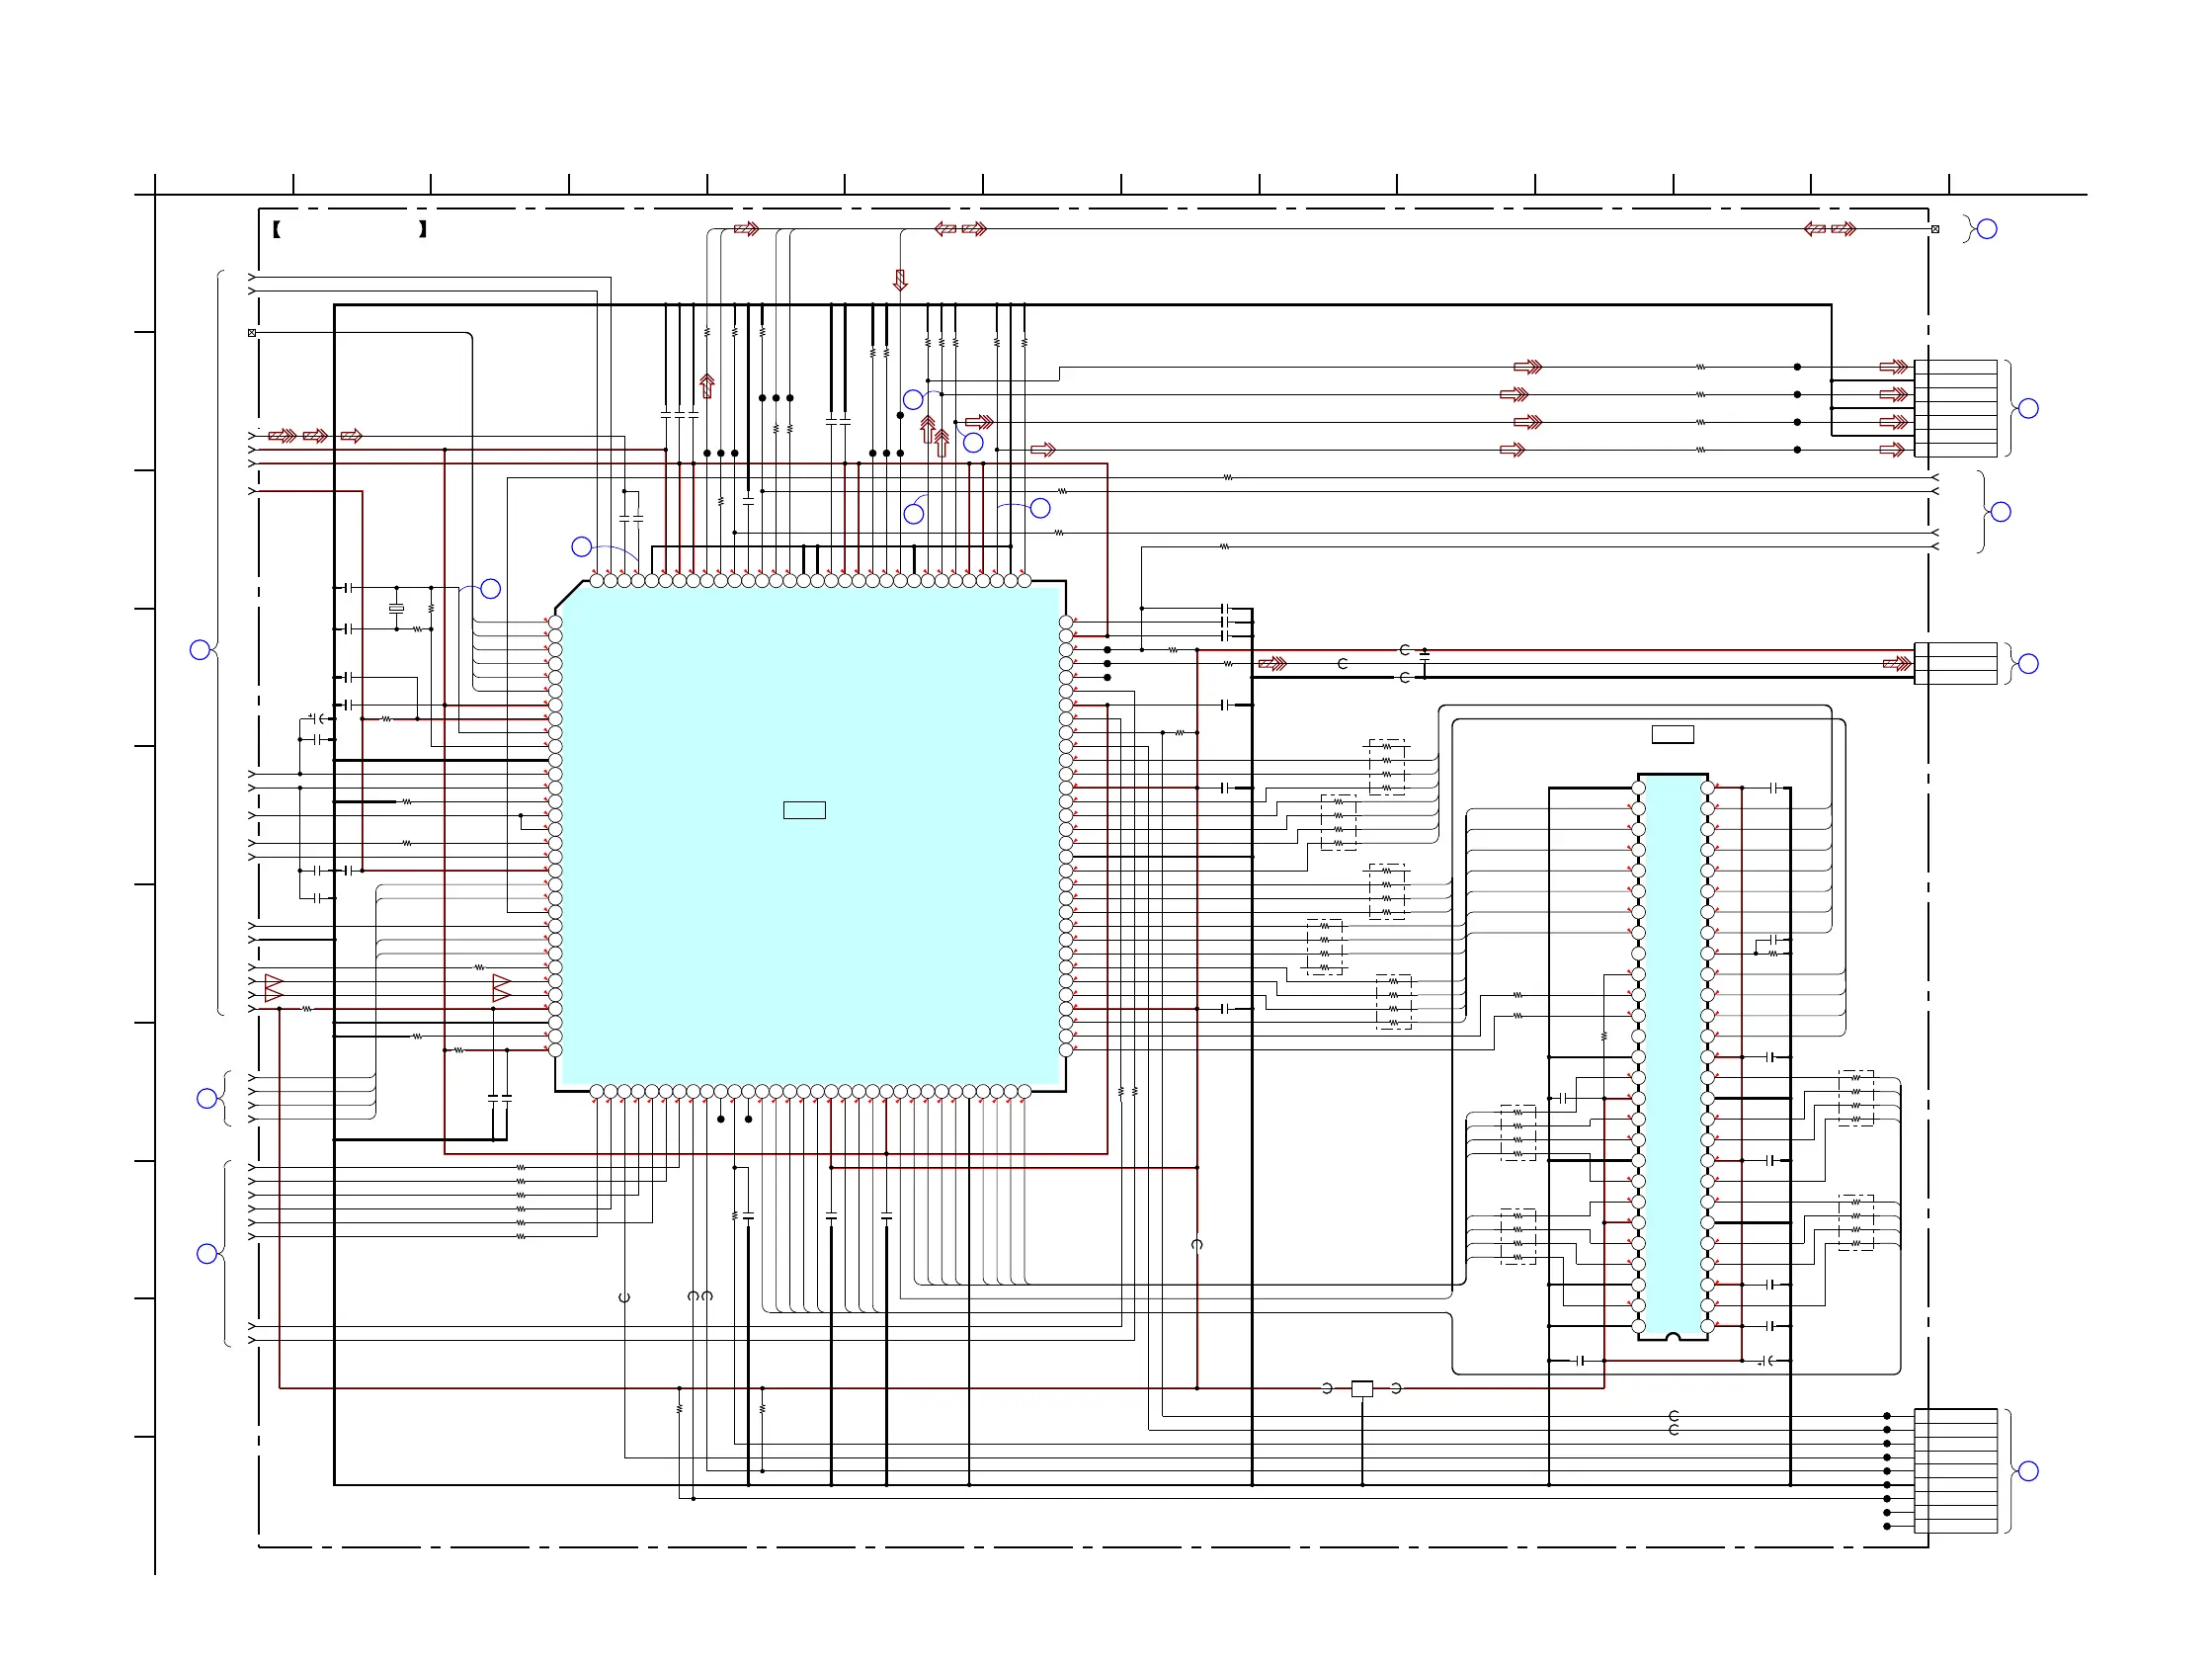
Task: Click crossed-square terminal on the left side
Action: point(252,332)
